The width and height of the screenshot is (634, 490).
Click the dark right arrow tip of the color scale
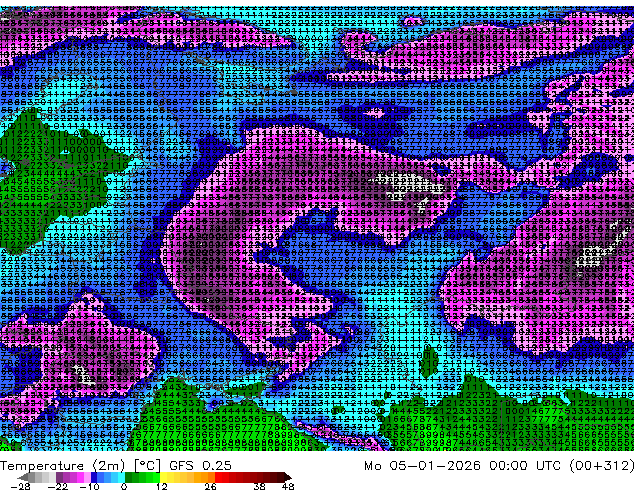pyautogui.click(x=288, y=477)
